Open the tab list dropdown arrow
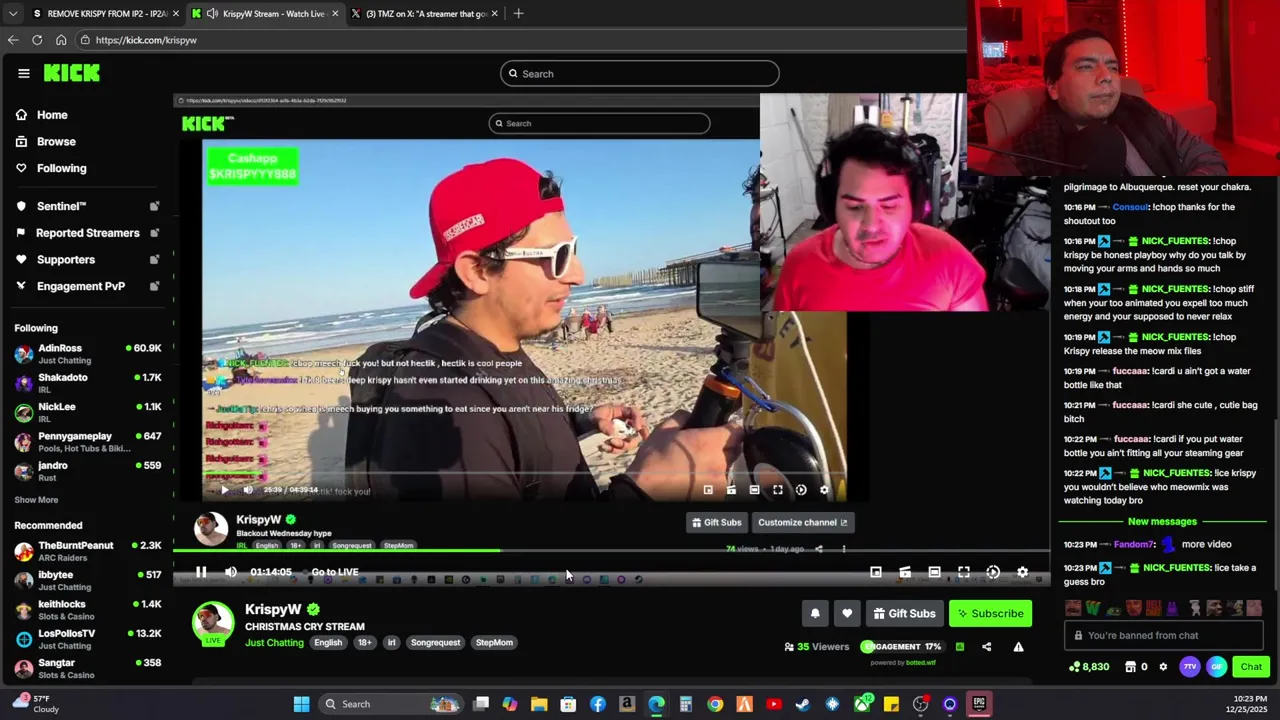 12,14
